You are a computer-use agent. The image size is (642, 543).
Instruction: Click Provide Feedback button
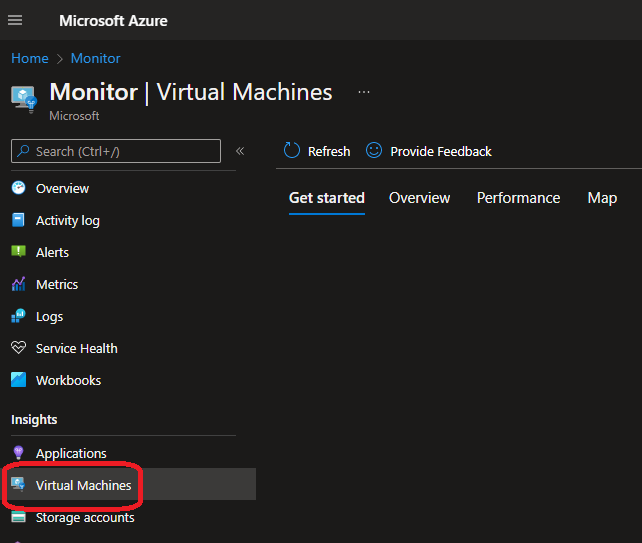(x=429, y=151)
